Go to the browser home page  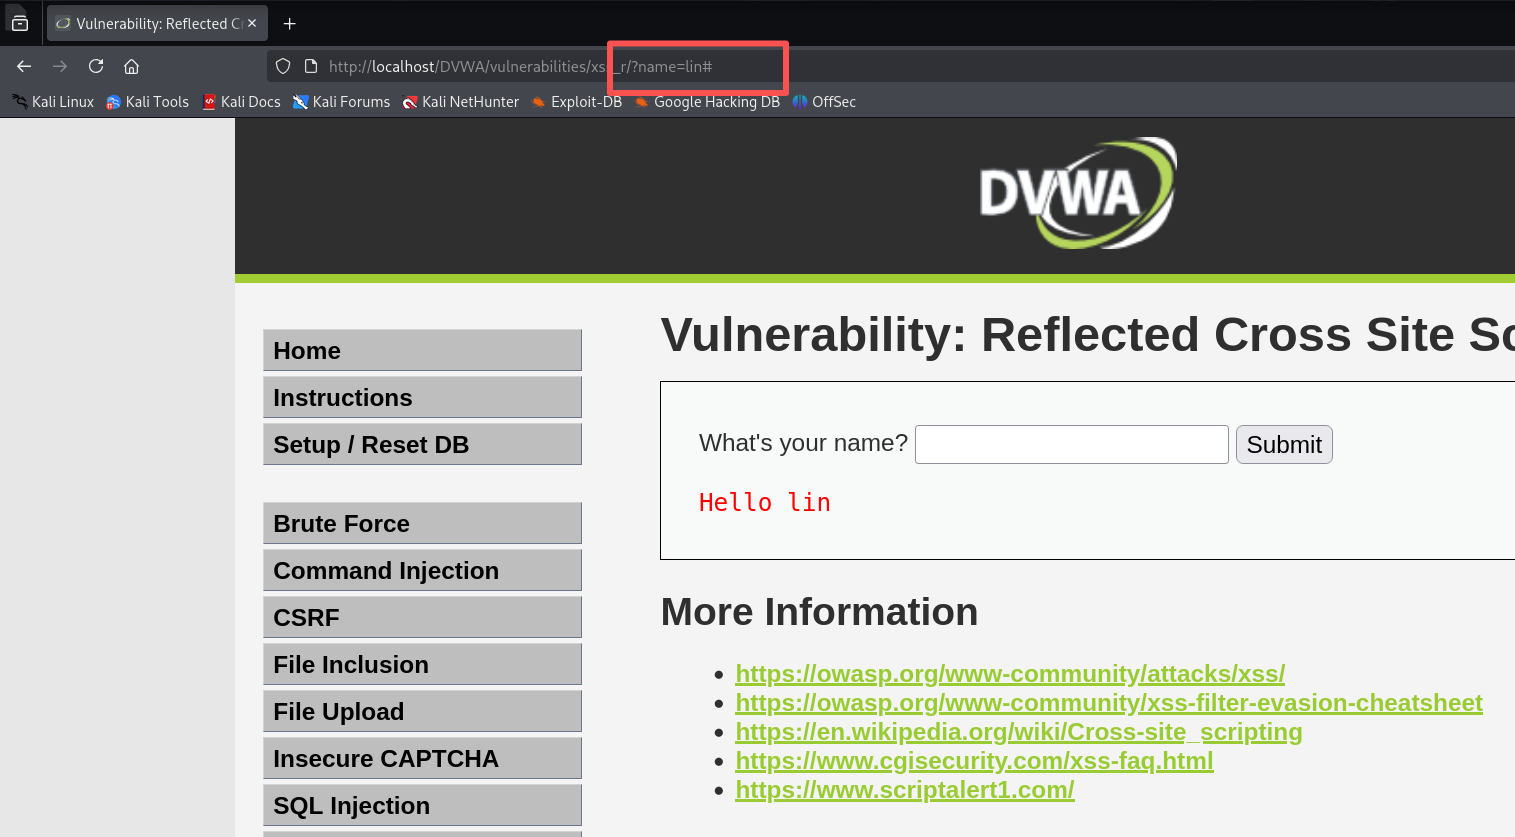coord(131,66)
